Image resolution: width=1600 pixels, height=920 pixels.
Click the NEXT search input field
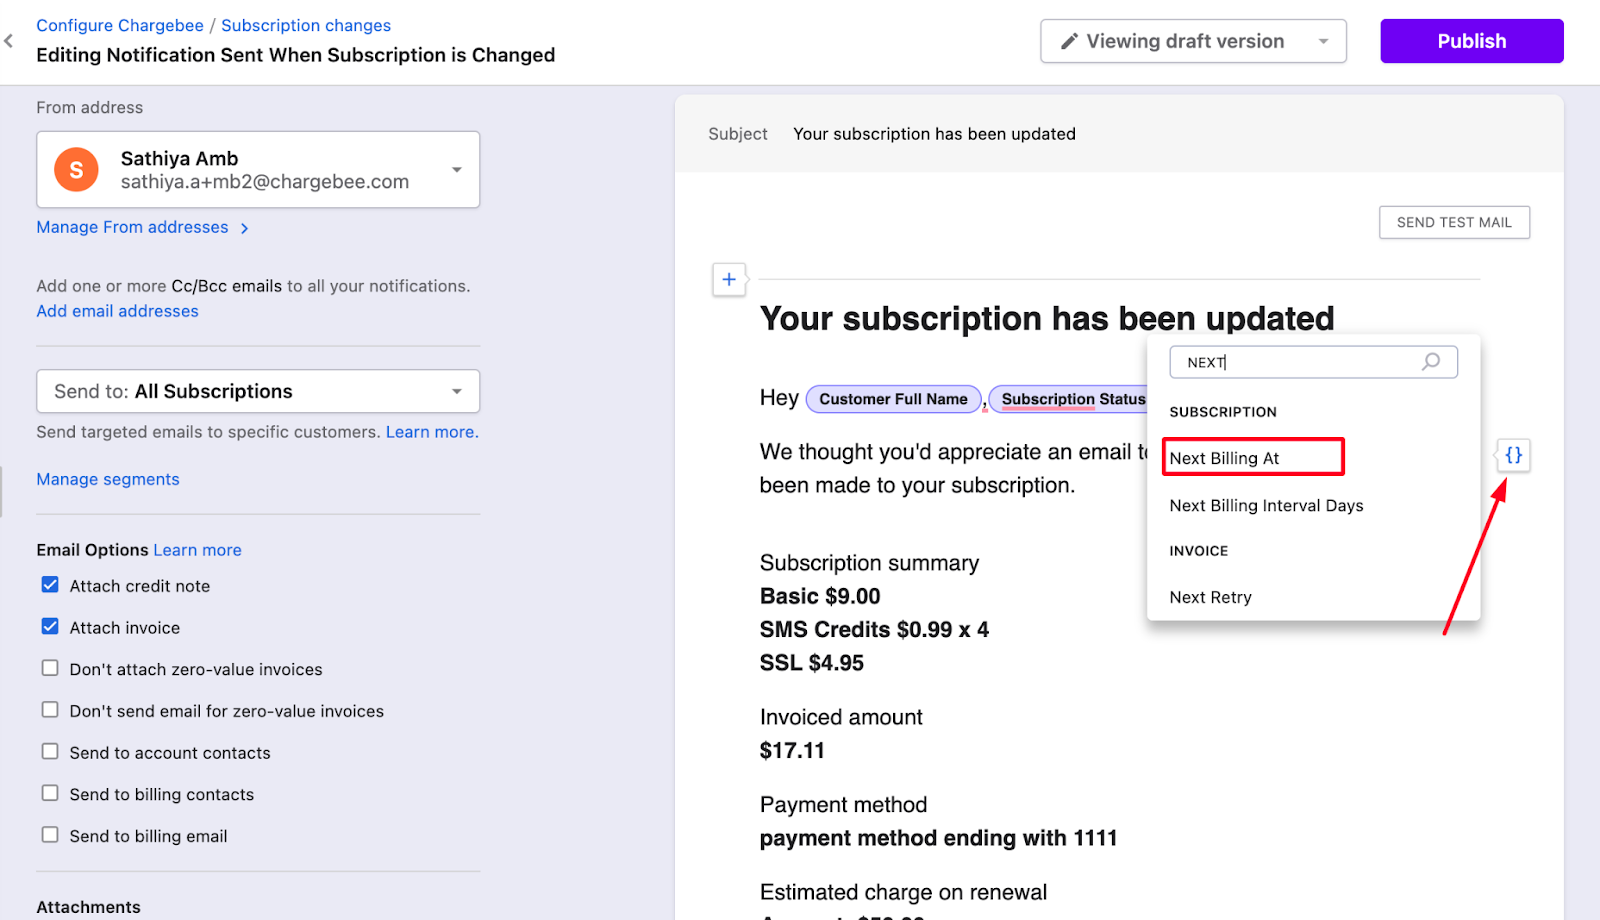click(1290, 362)
